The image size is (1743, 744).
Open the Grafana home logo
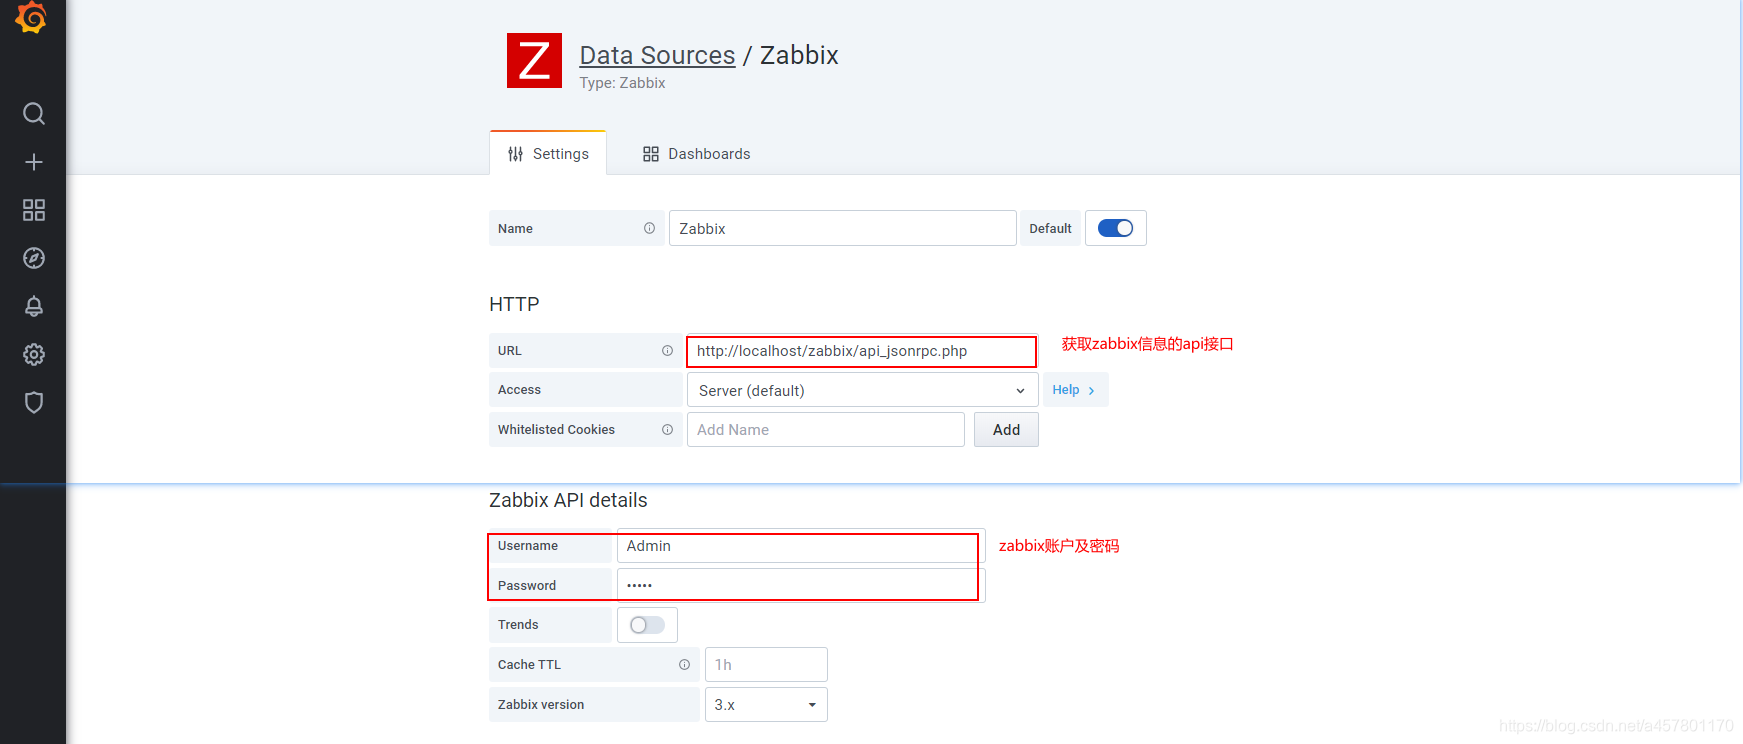32,17
